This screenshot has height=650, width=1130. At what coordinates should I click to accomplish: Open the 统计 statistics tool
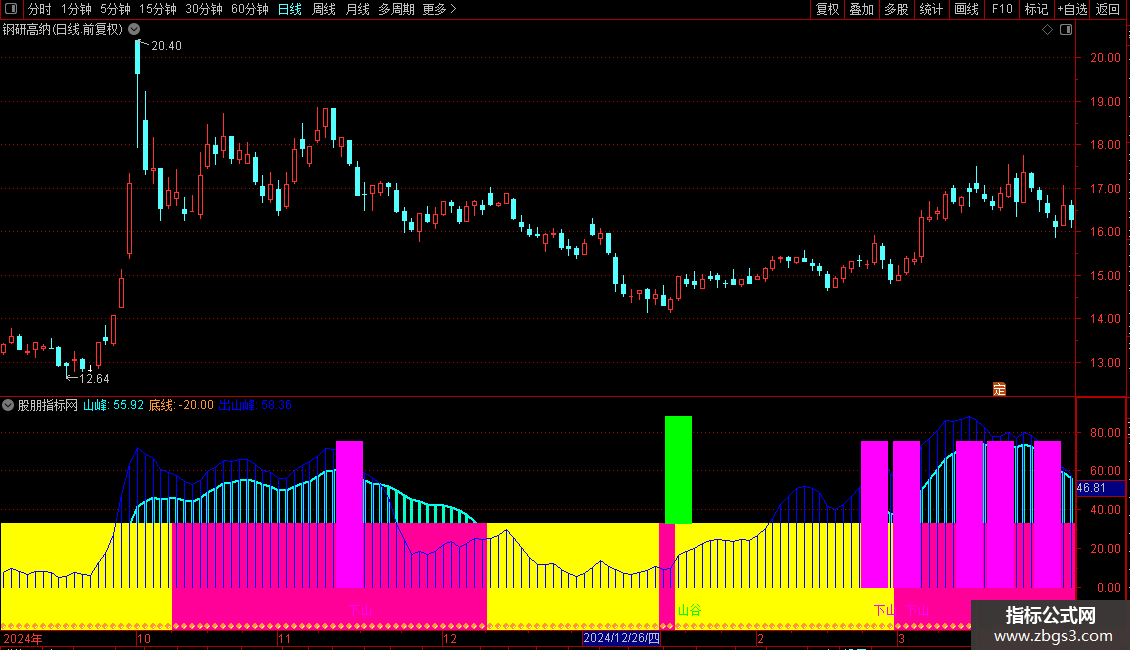point(931,9)
